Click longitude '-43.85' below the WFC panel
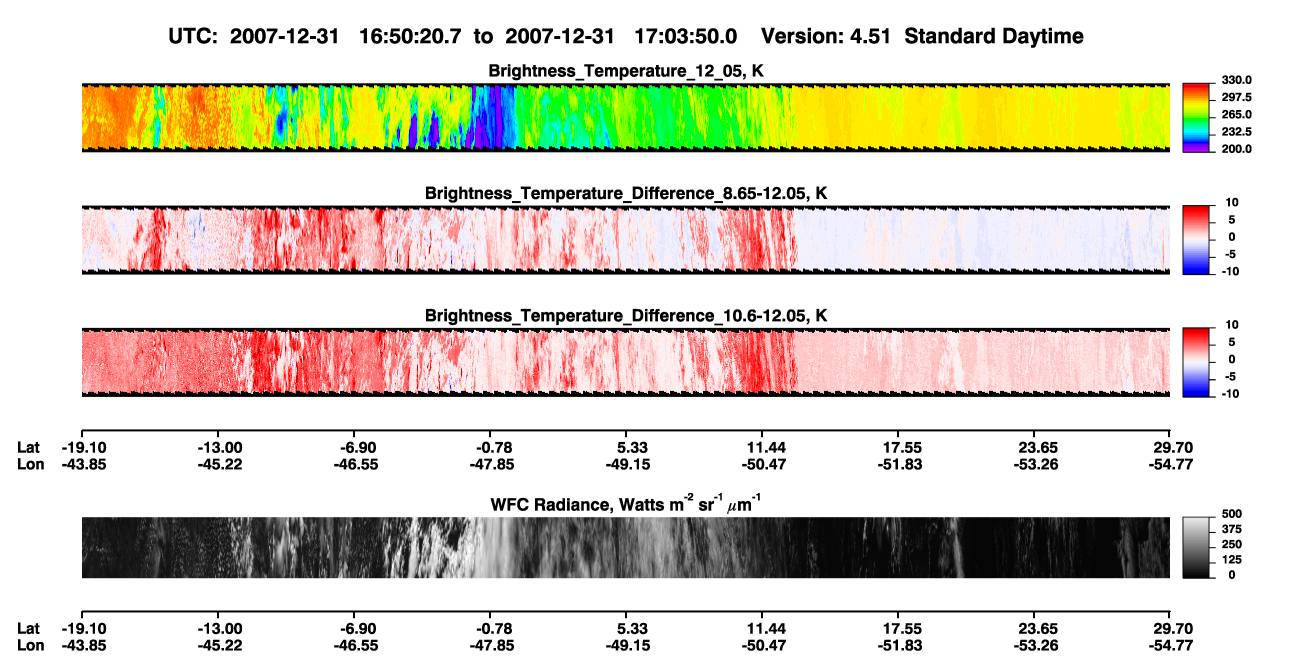This screenshot has height=667, width=1300. [82, 645]
